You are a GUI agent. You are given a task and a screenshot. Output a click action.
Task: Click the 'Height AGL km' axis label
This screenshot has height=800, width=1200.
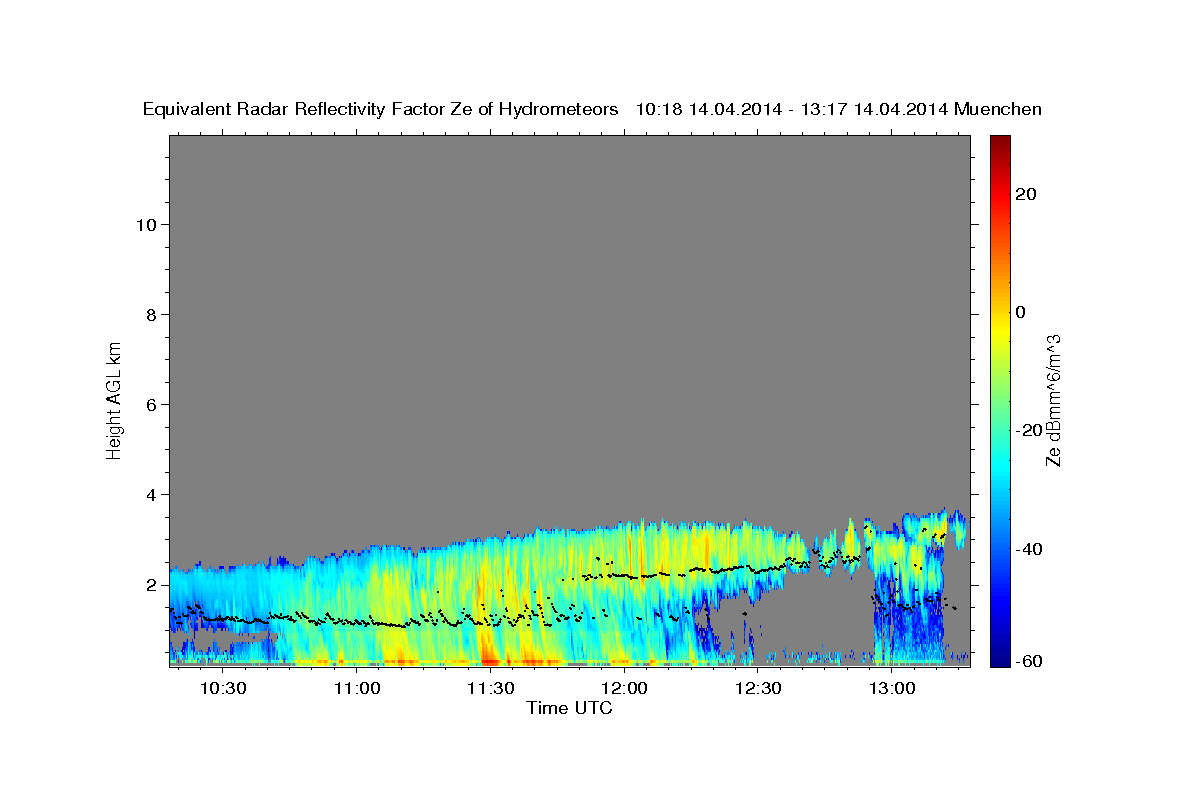point(114,399)
